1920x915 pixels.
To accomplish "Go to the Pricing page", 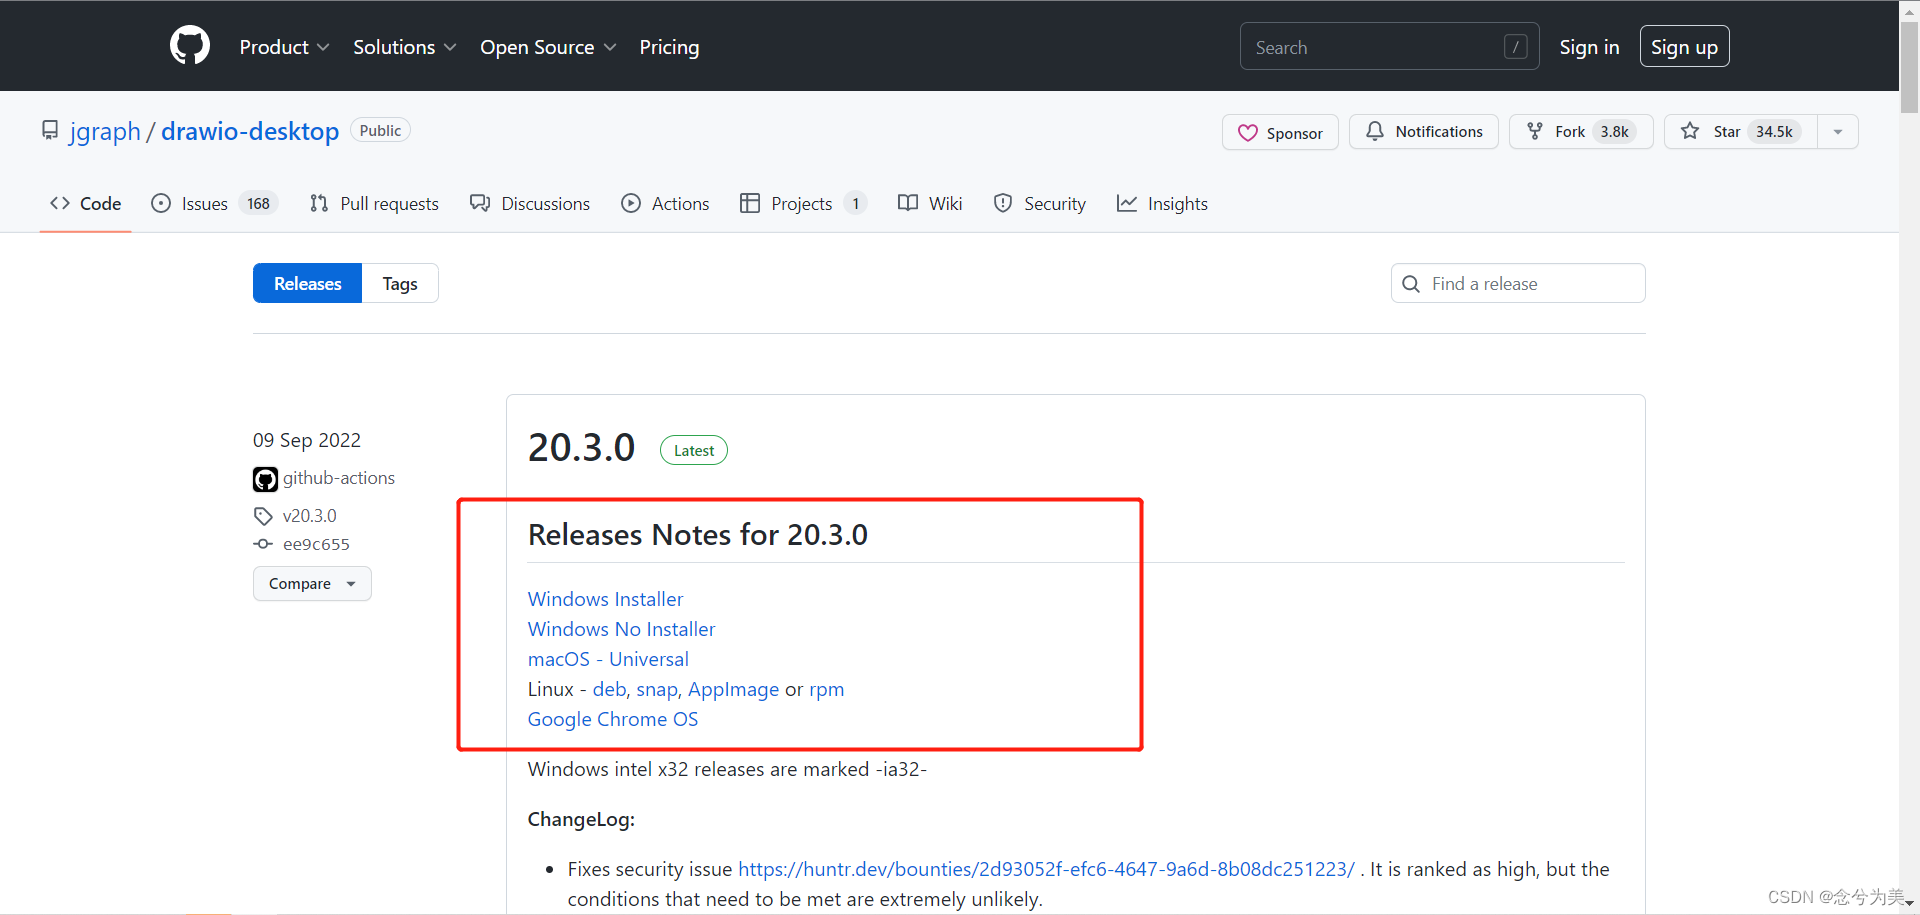I will (669, 47).
